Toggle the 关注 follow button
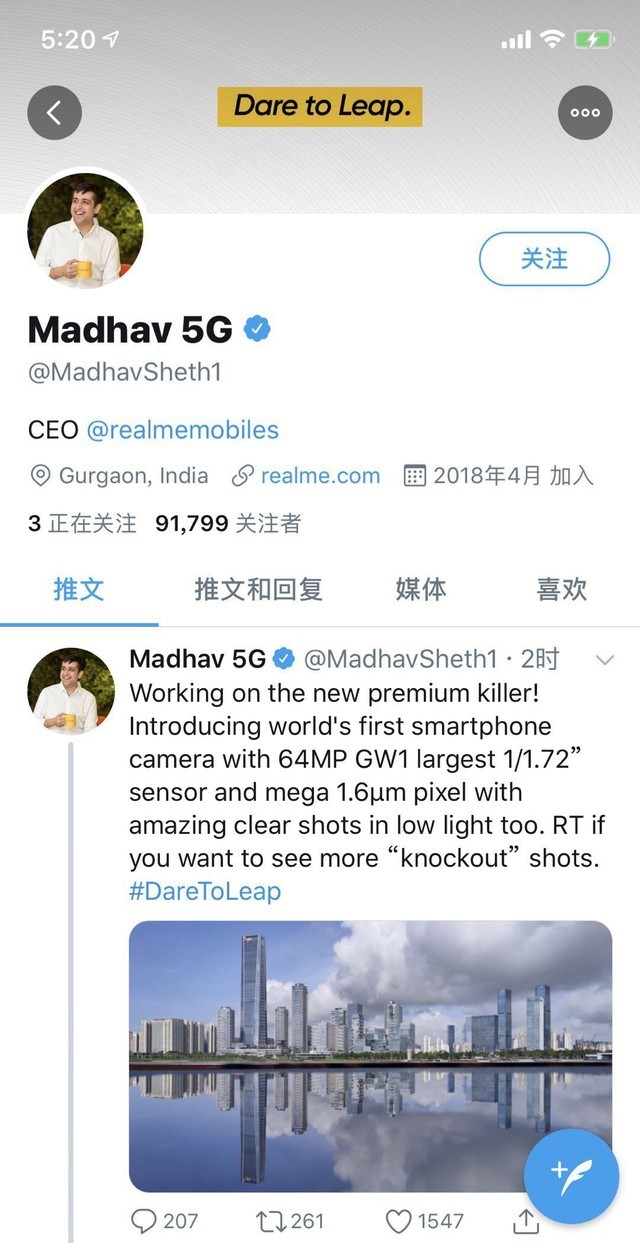The height and width of the screenshot is (1243, 640). point(544,259)
